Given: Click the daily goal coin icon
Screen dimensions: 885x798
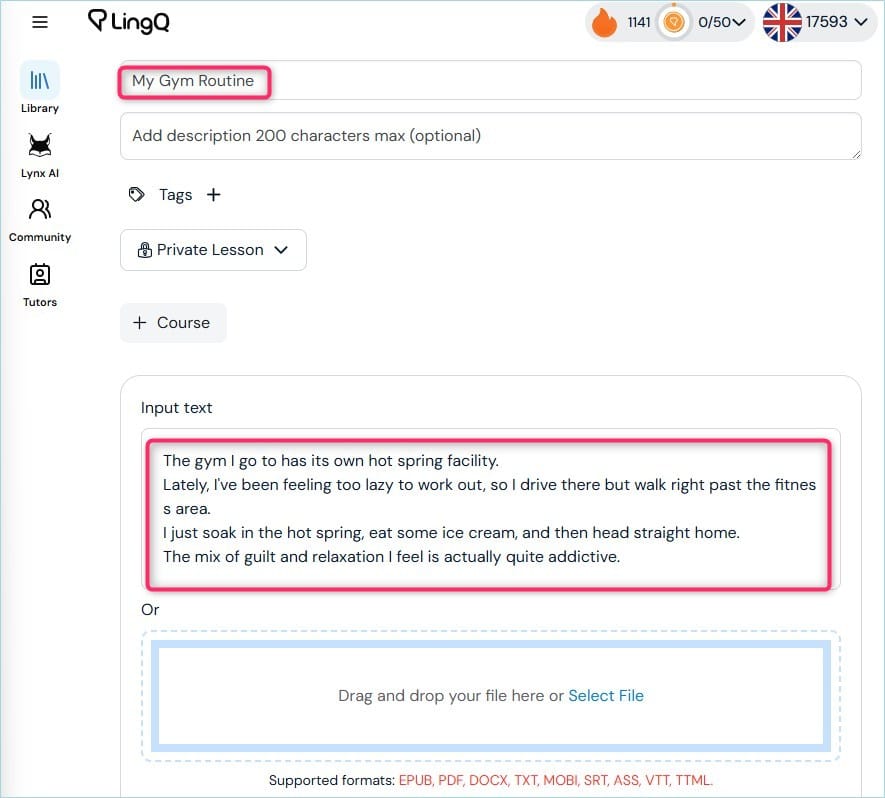Looking at the screenshot, I should click(674, 23).
